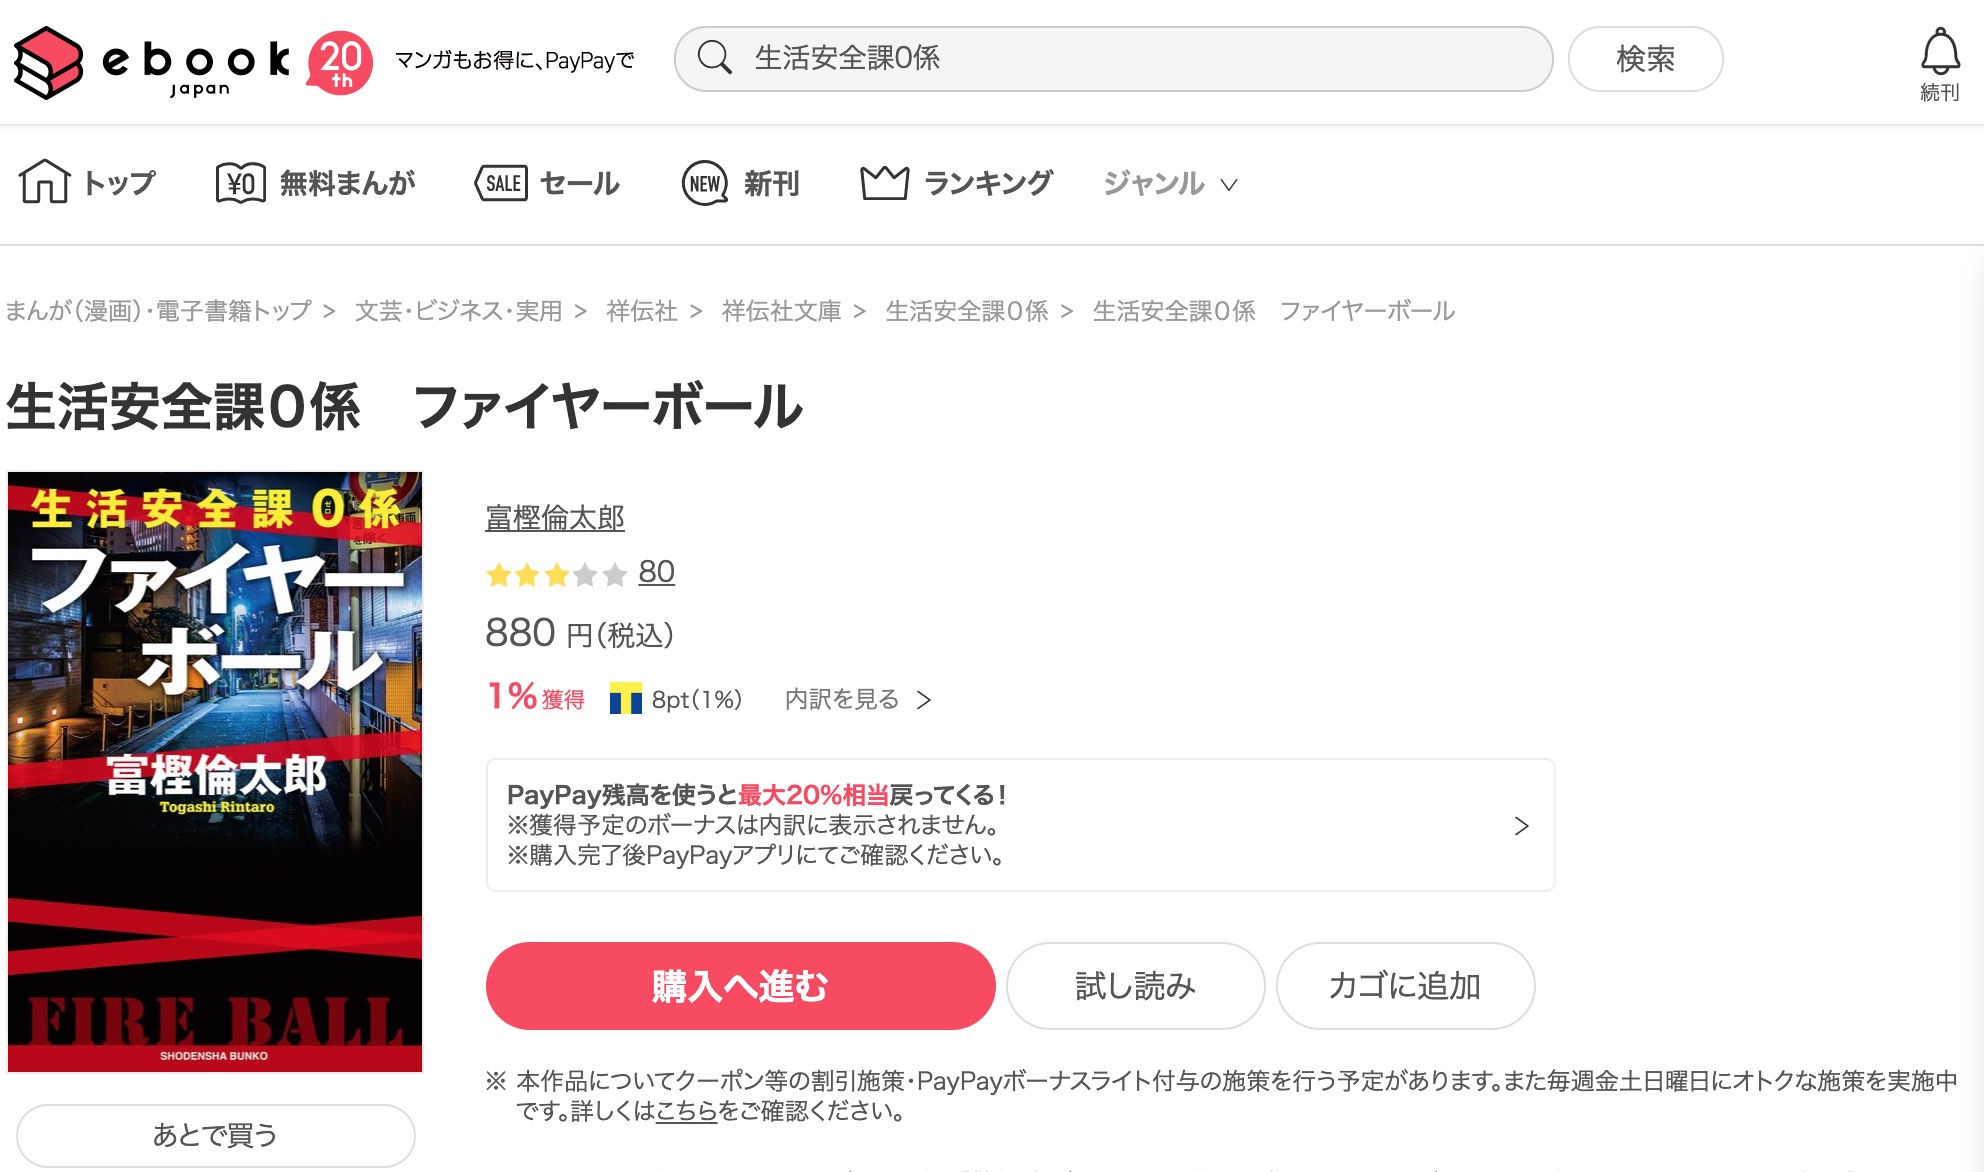Expand the ジャンル dropdown menu

pos(1171,183)
